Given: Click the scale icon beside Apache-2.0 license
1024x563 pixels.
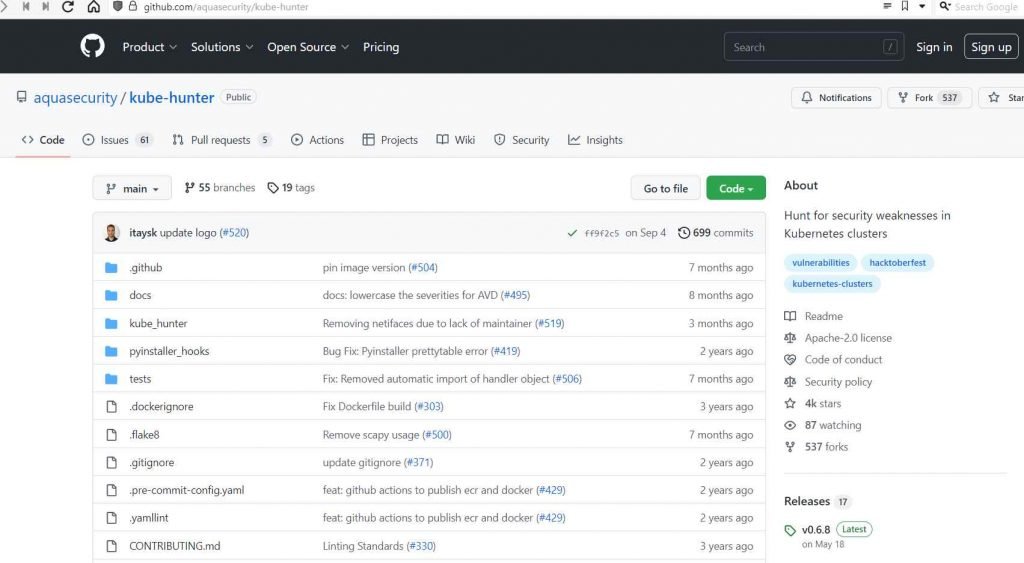Looking at the screenshot, I should 790,338.
